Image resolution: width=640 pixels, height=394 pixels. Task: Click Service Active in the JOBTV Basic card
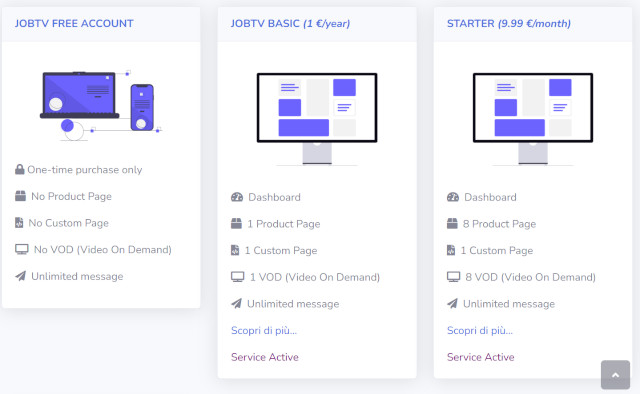[265, 357]
